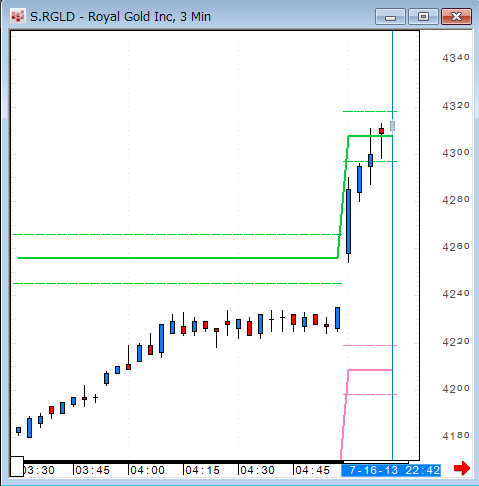479x486 pixels.
Task: Click the chart window title bar icon
Action: click(x=18, y=16)
